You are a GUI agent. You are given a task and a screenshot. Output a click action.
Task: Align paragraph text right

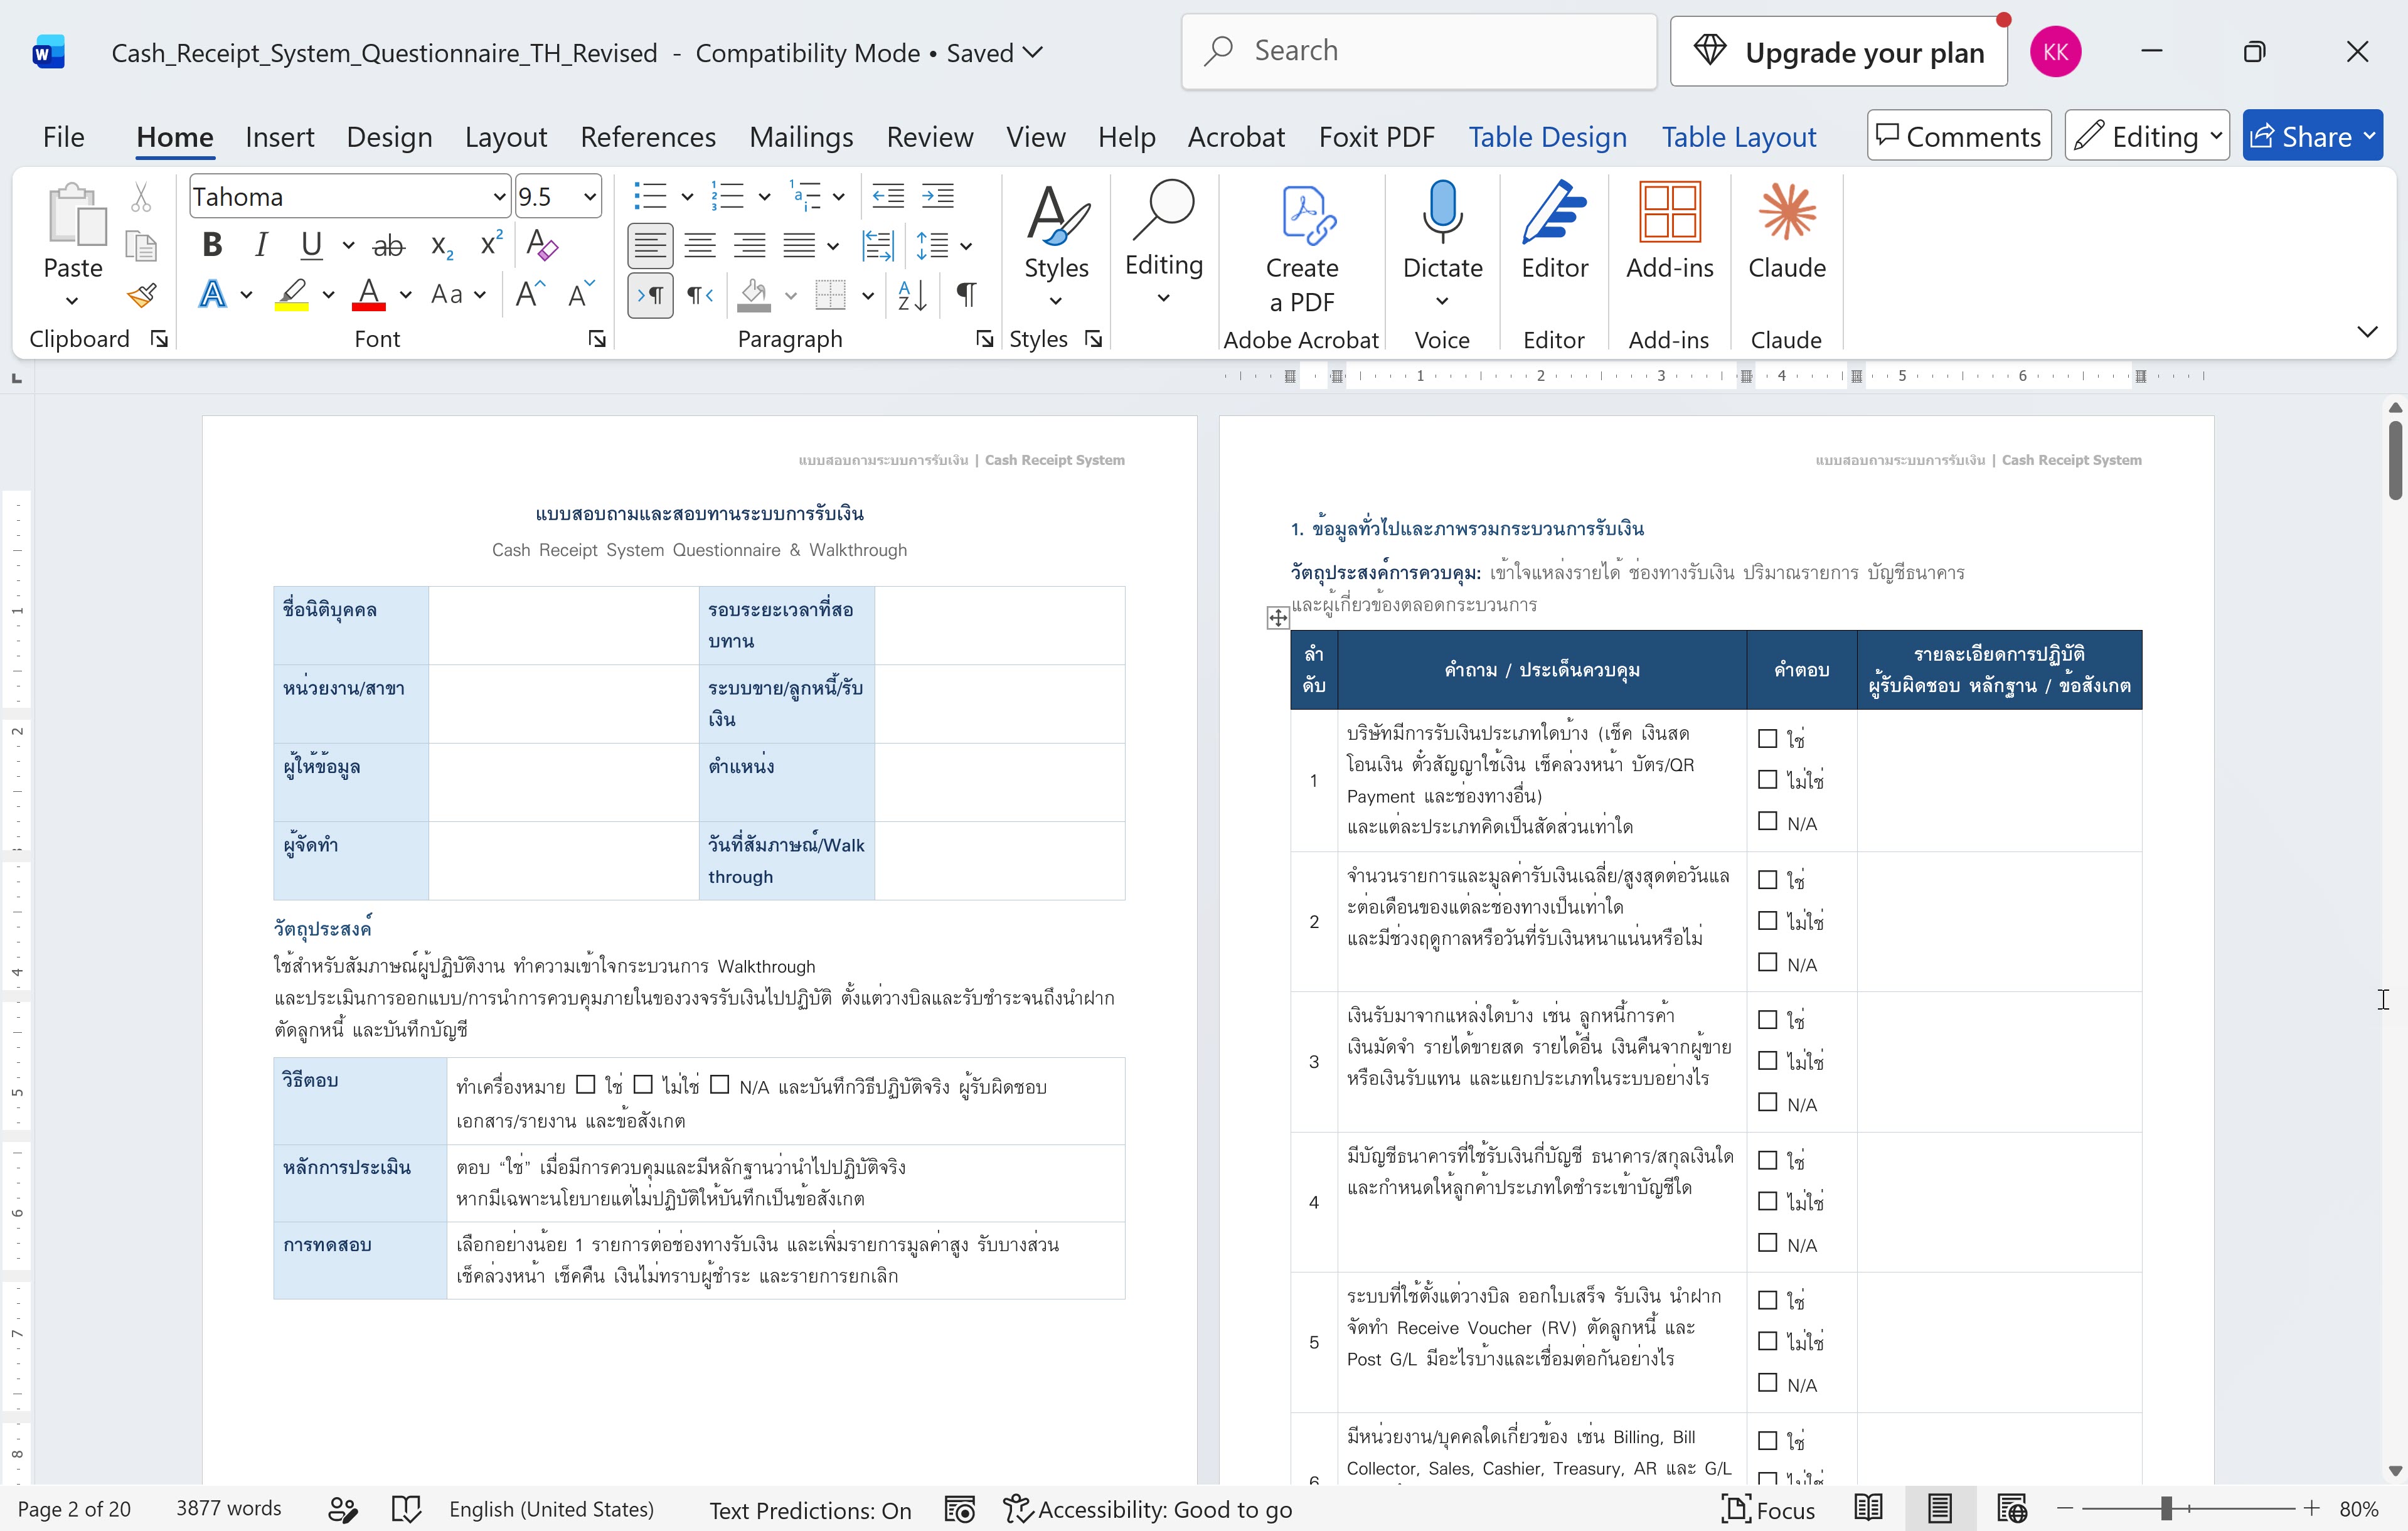749,245
